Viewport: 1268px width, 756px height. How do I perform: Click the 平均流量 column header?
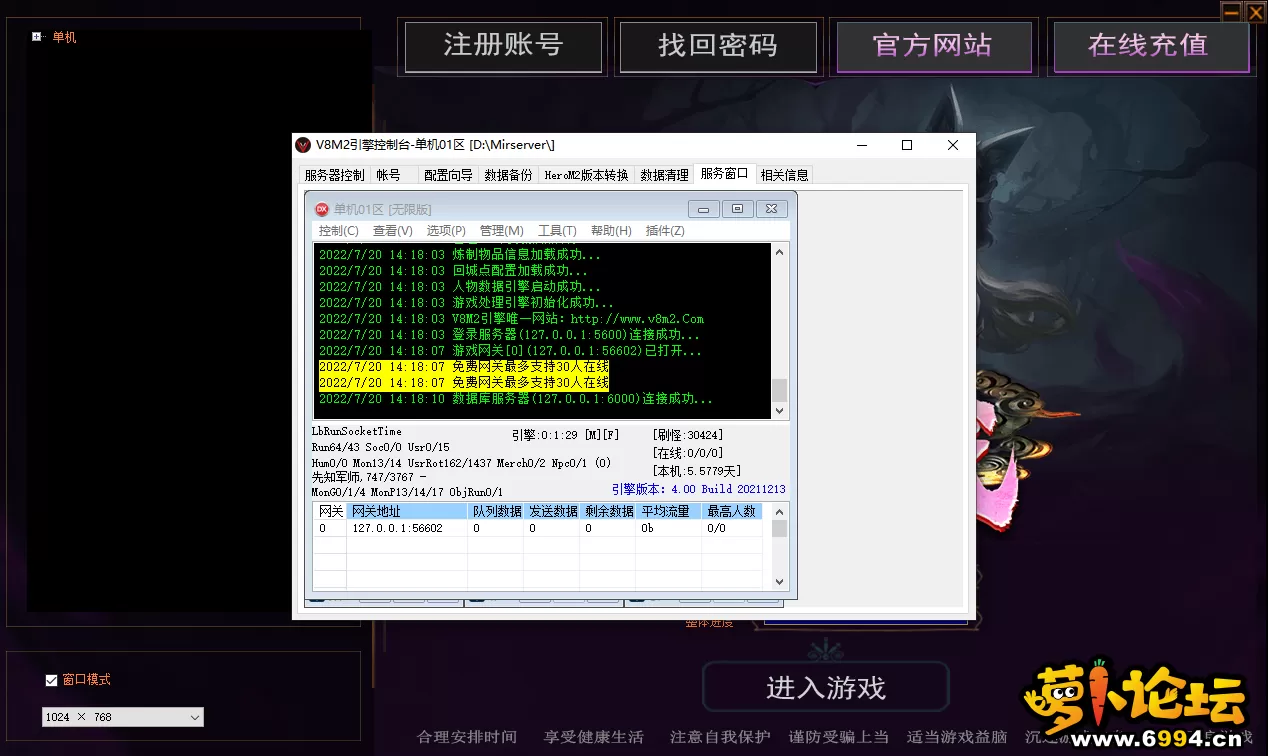pyautogui.click(x=669, y=511)
